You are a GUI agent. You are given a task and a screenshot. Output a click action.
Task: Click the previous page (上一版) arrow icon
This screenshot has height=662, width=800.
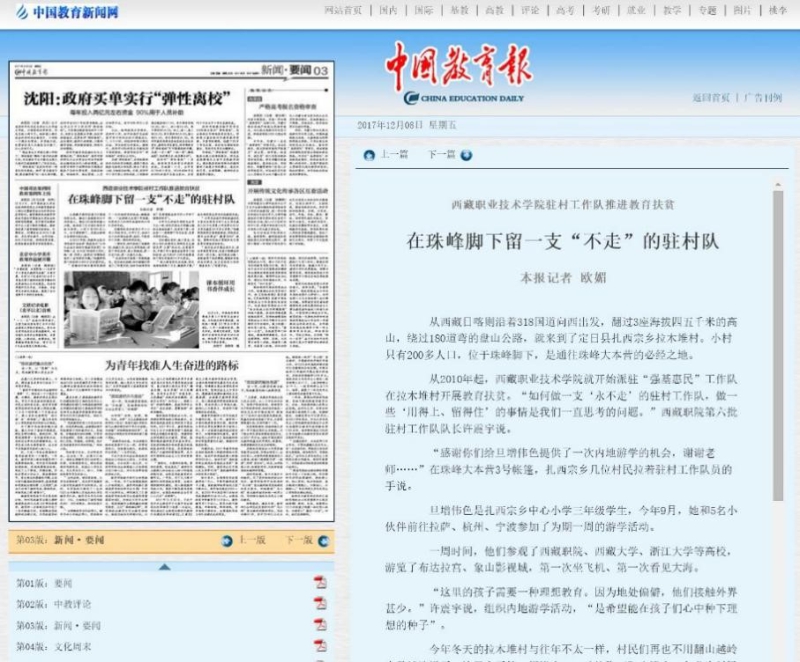point(227,541)
